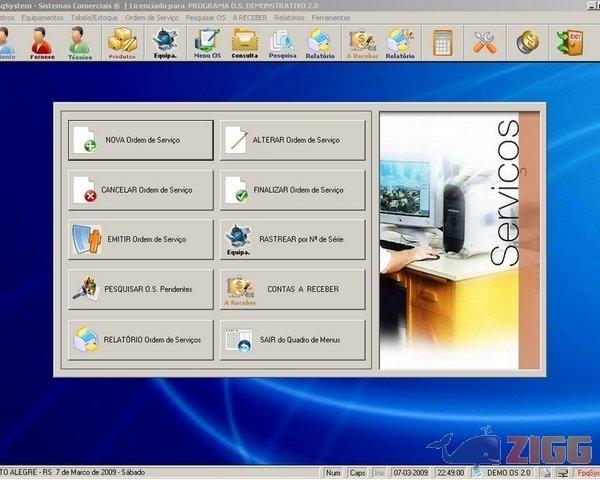Viewport: 600px width, 480px height.
Task: Click ALTERAR Ordem de Serviço button
Action: (293, 140)
